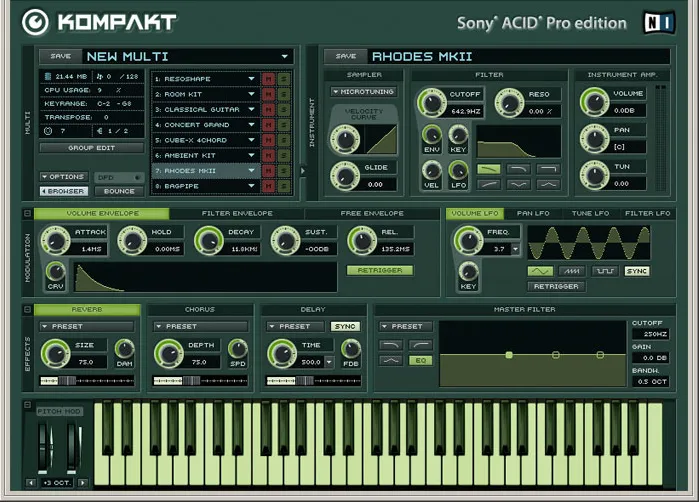Click the filter RESO knob
The height and width of the screenshot is (502, 699).
510,103
